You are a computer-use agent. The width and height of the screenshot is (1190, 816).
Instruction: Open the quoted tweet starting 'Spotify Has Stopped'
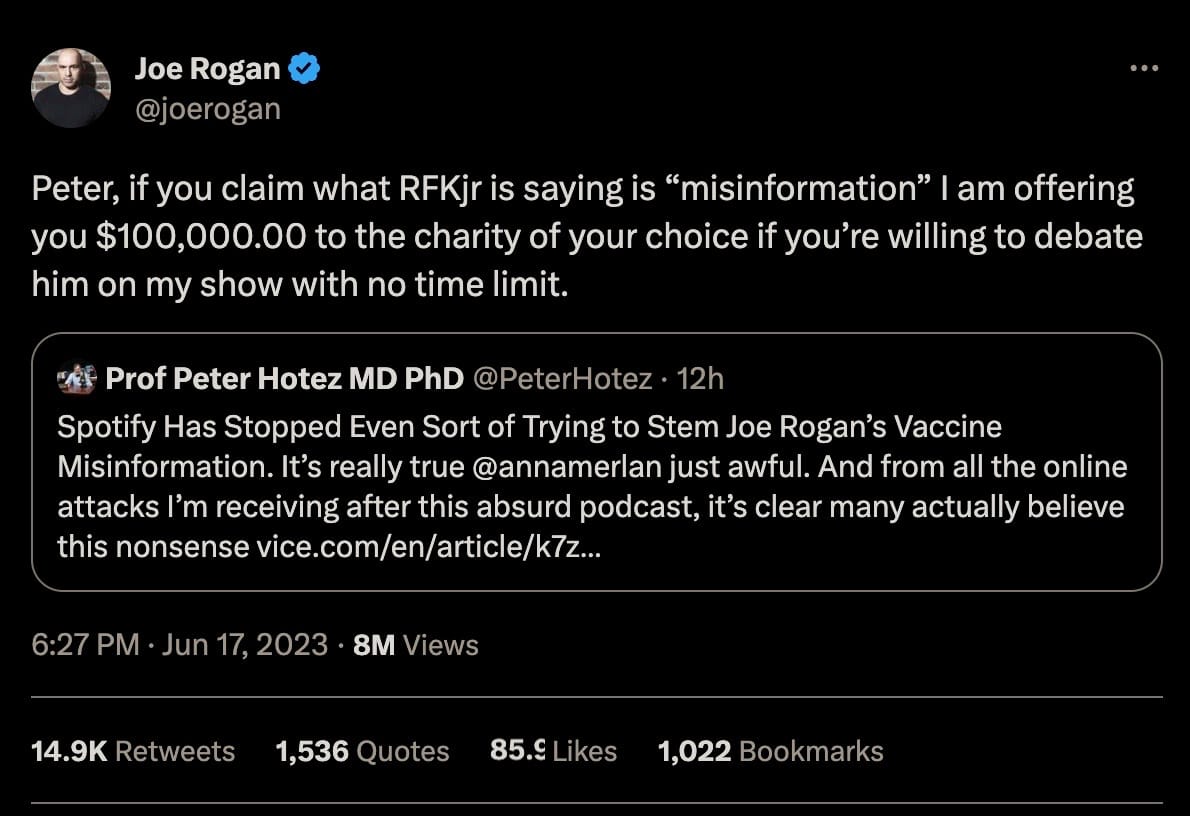(596, 487)
